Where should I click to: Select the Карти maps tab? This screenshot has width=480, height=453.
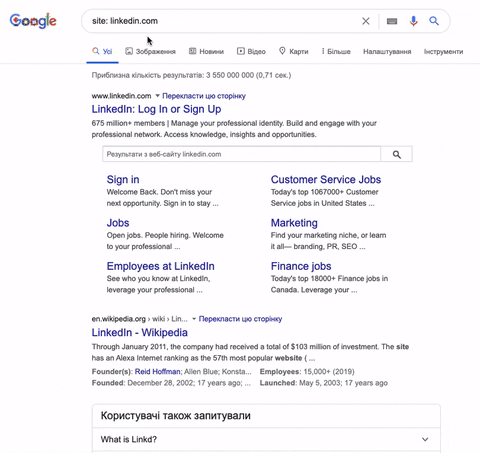tap(294, 51)
